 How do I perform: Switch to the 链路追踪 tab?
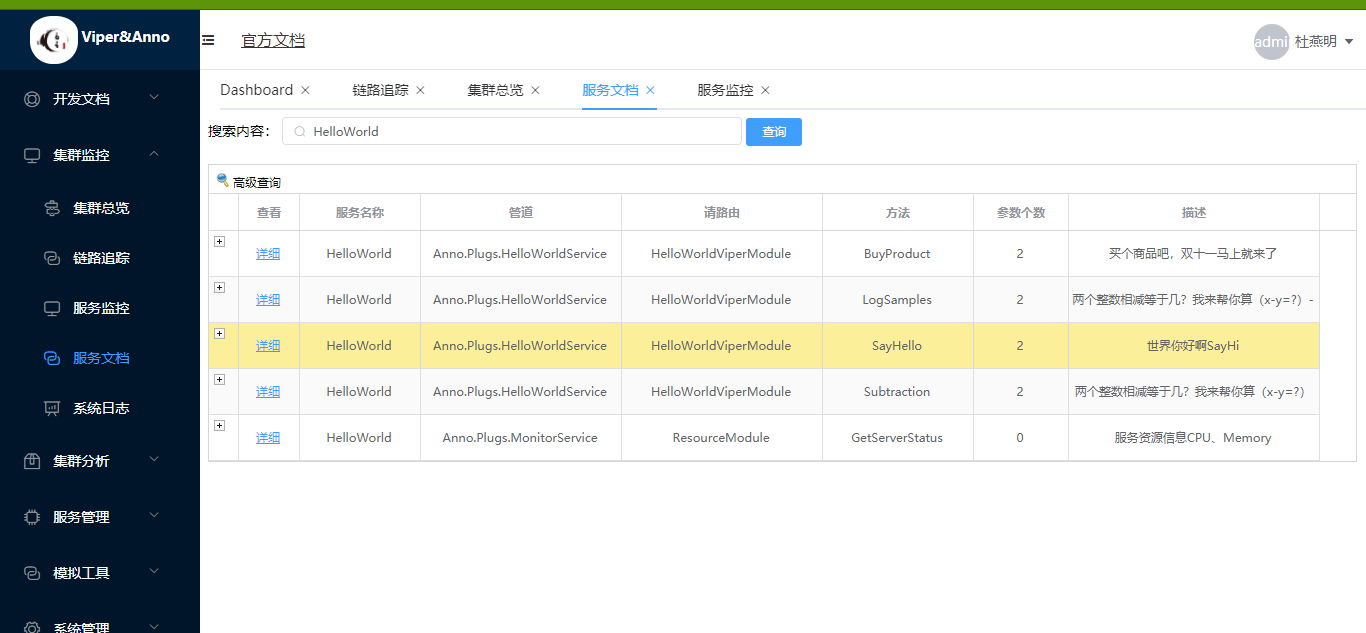[380, 90]
